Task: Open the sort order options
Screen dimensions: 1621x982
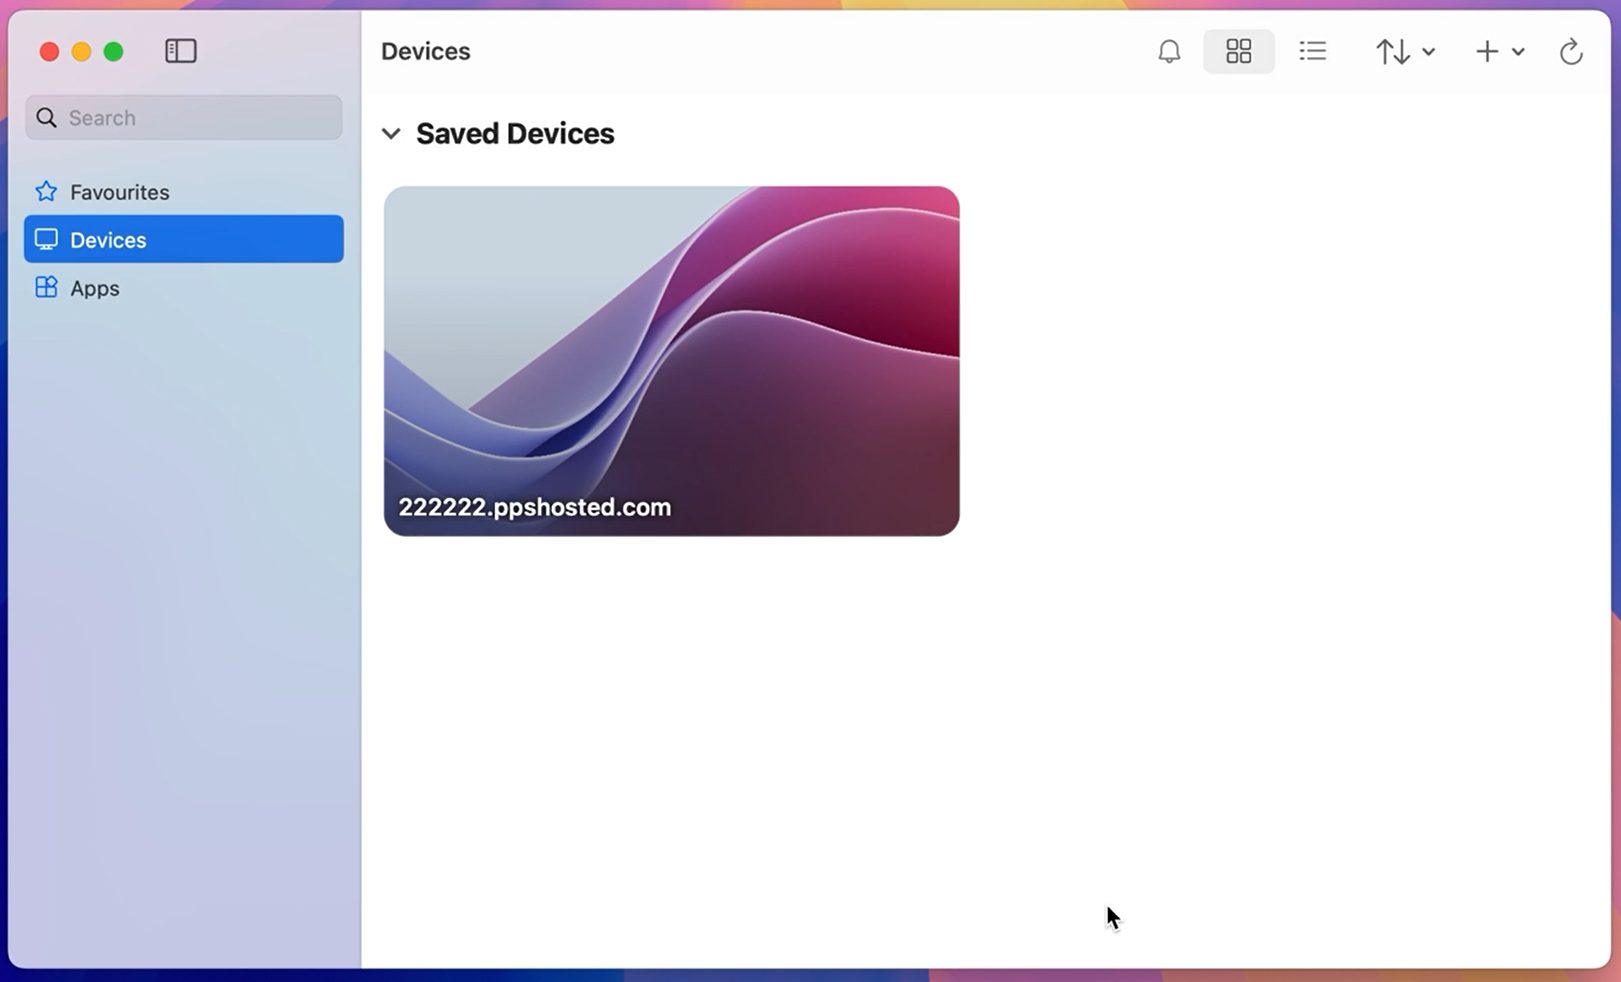Action: [1405, 51]
